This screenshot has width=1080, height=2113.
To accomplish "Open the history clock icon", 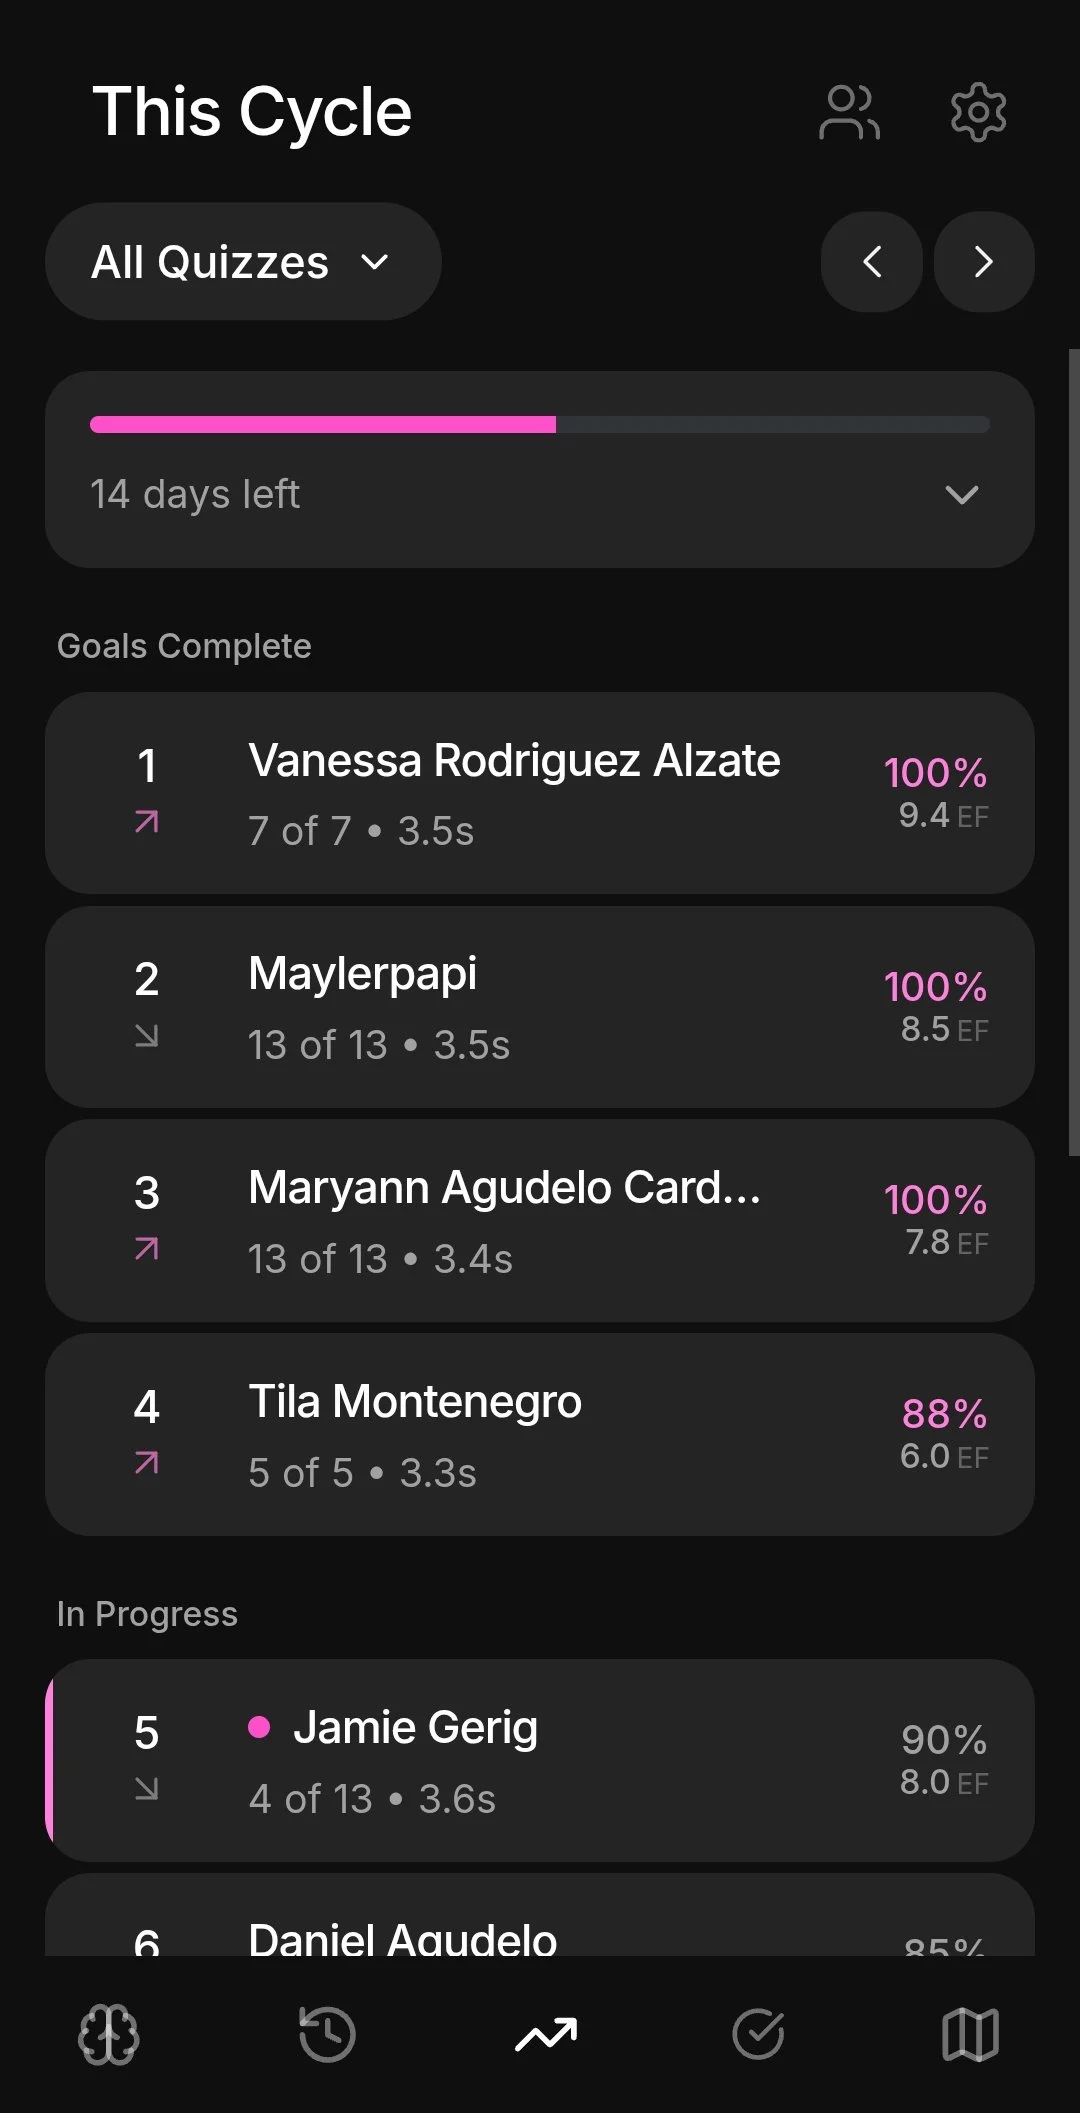I will click(327, 2035).
